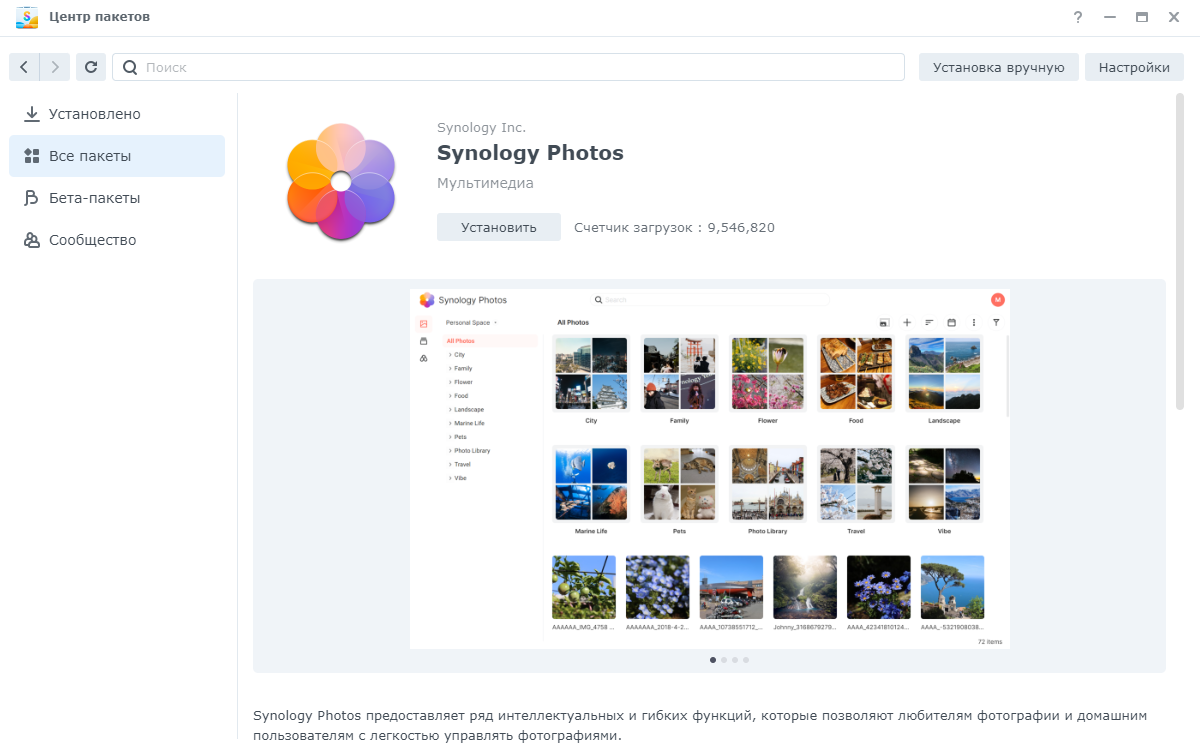The height and width of the screenshot is (753, 1200).
Task: Open Бета-пакеты section
Action: coord(117,198)
